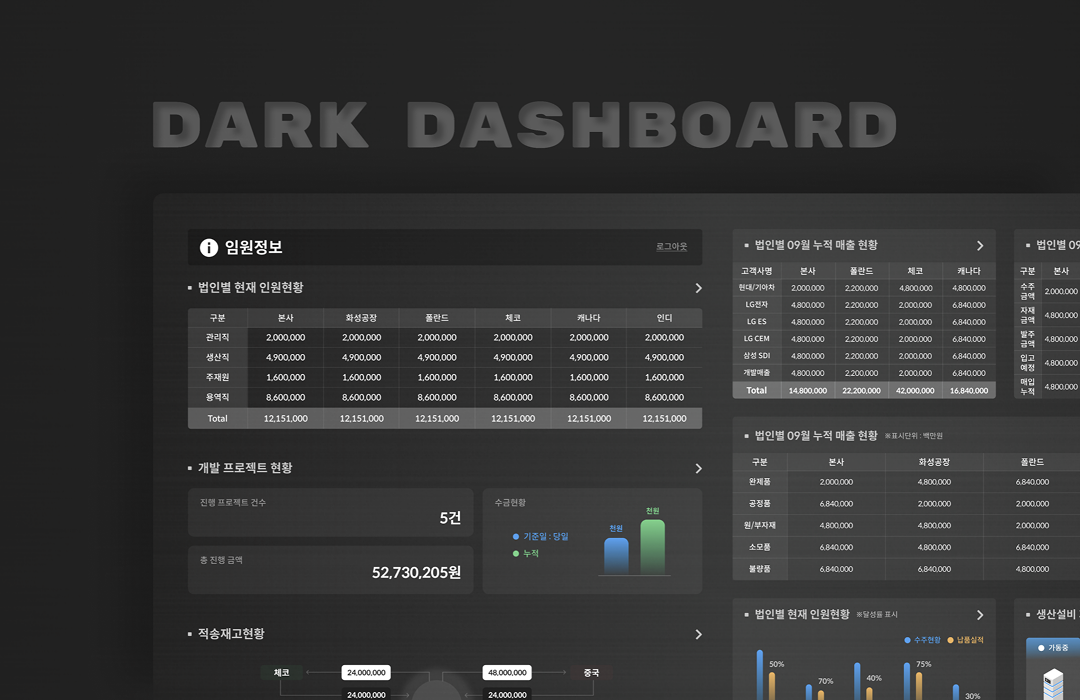Expand 개발 프로젝트 현황 section arrow

point(698,468)
